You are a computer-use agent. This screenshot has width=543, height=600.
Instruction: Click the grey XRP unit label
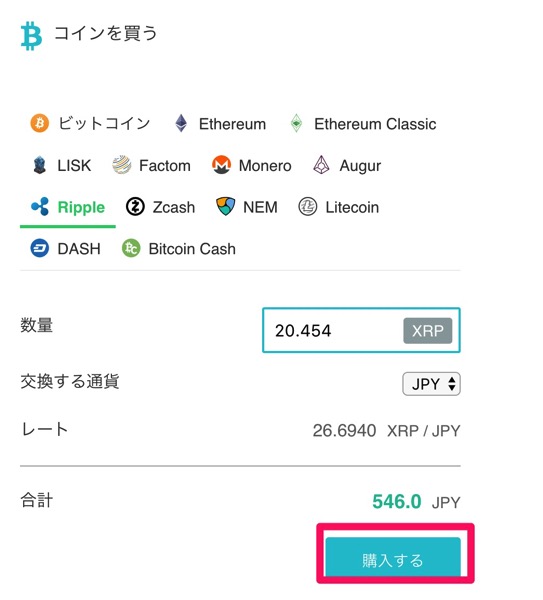click(x=428, y=331)
